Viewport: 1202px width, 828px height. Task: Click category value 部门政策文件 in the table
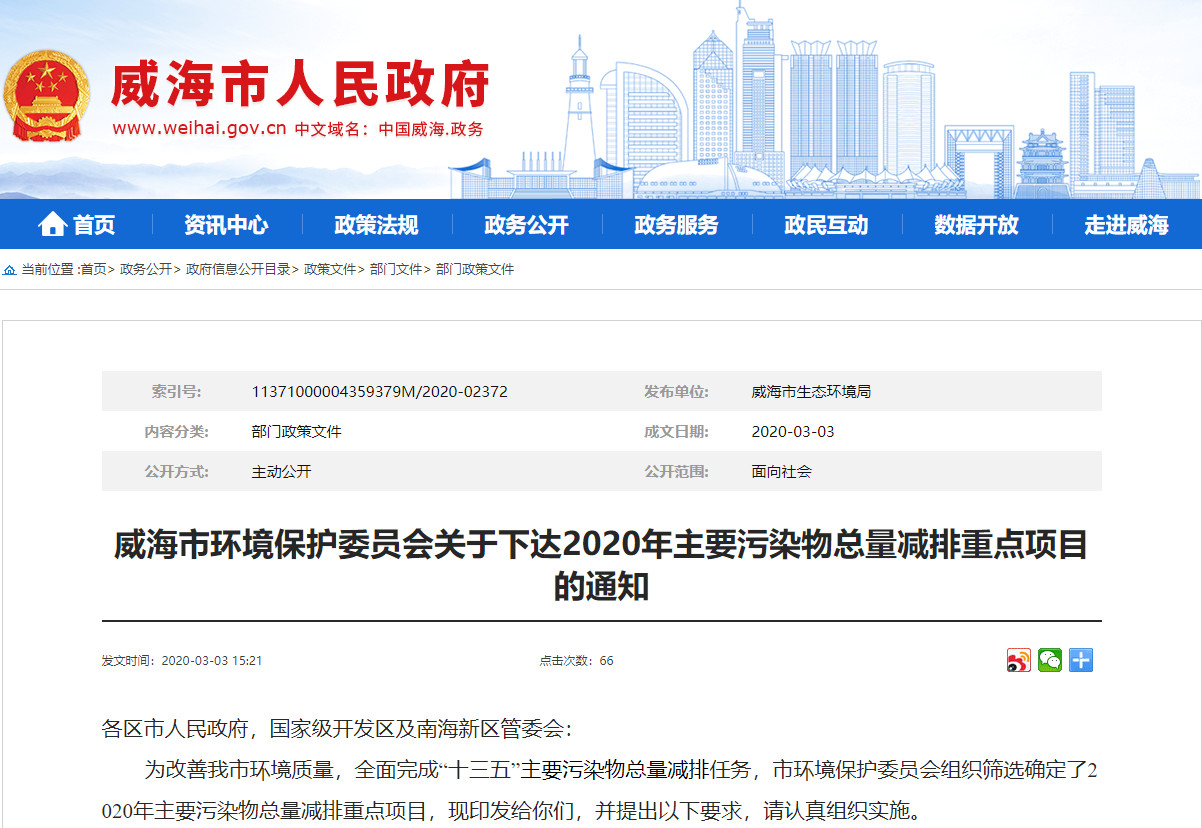pyautogui.click(x=296, y=432)
